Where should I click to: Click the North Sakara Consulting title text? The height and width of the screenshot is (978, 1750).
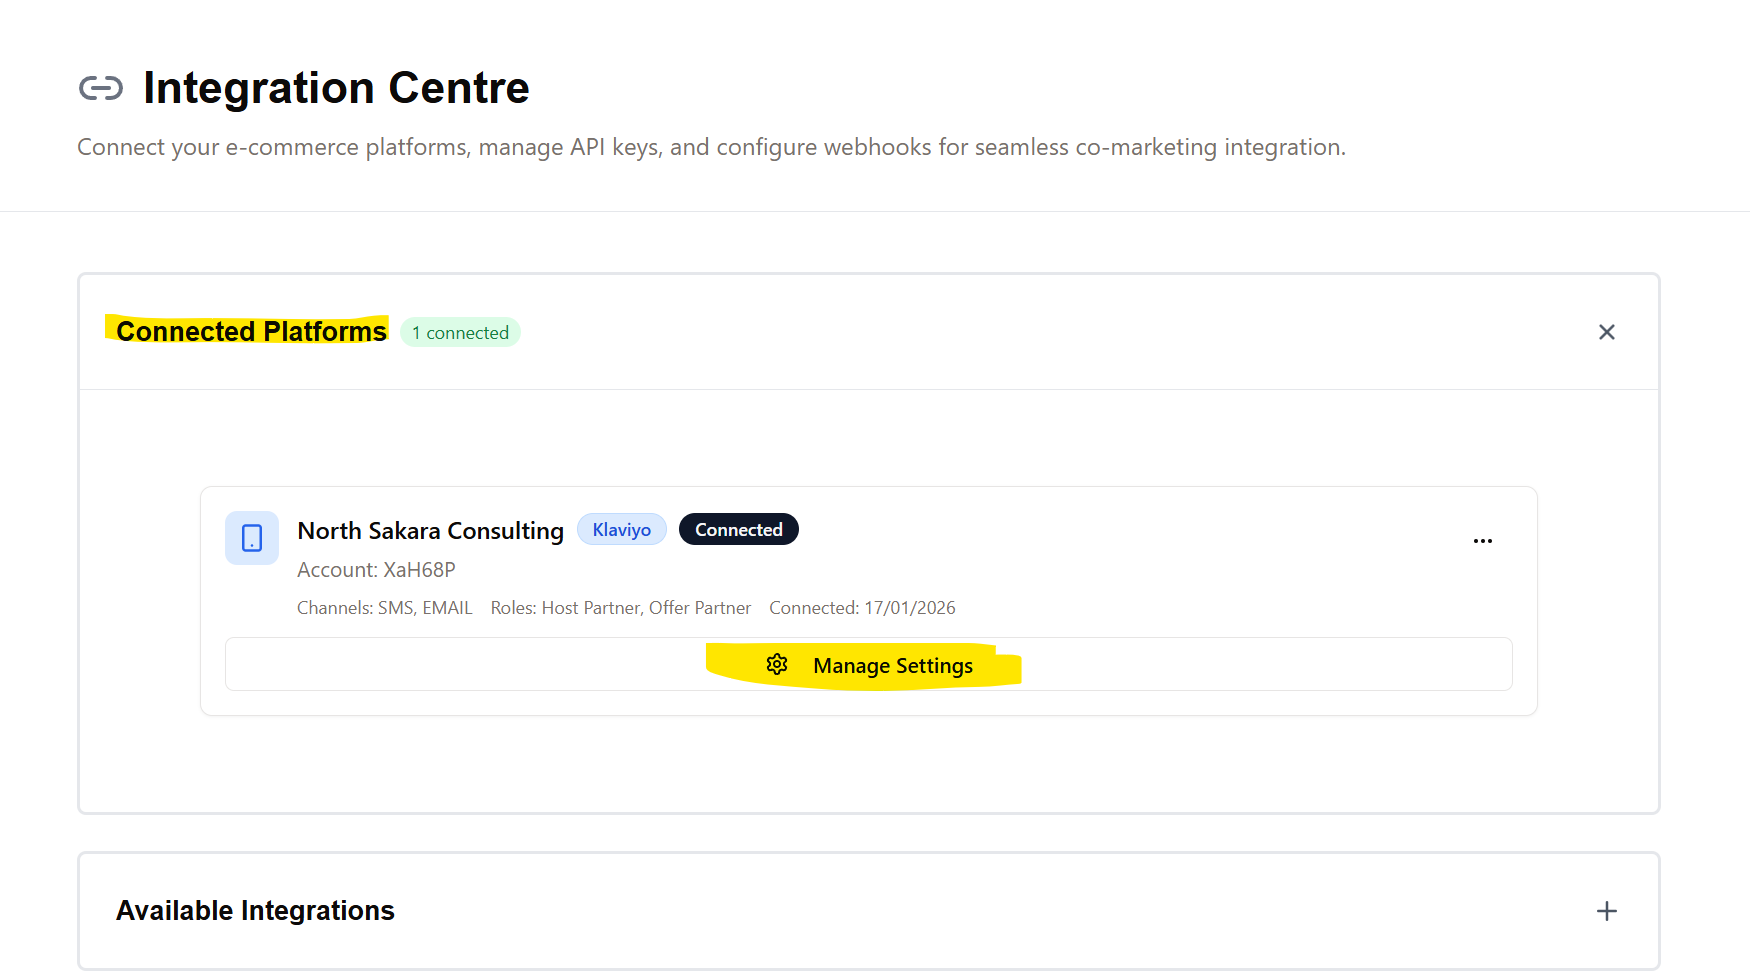pyautogui.click(x=430, y=531)
